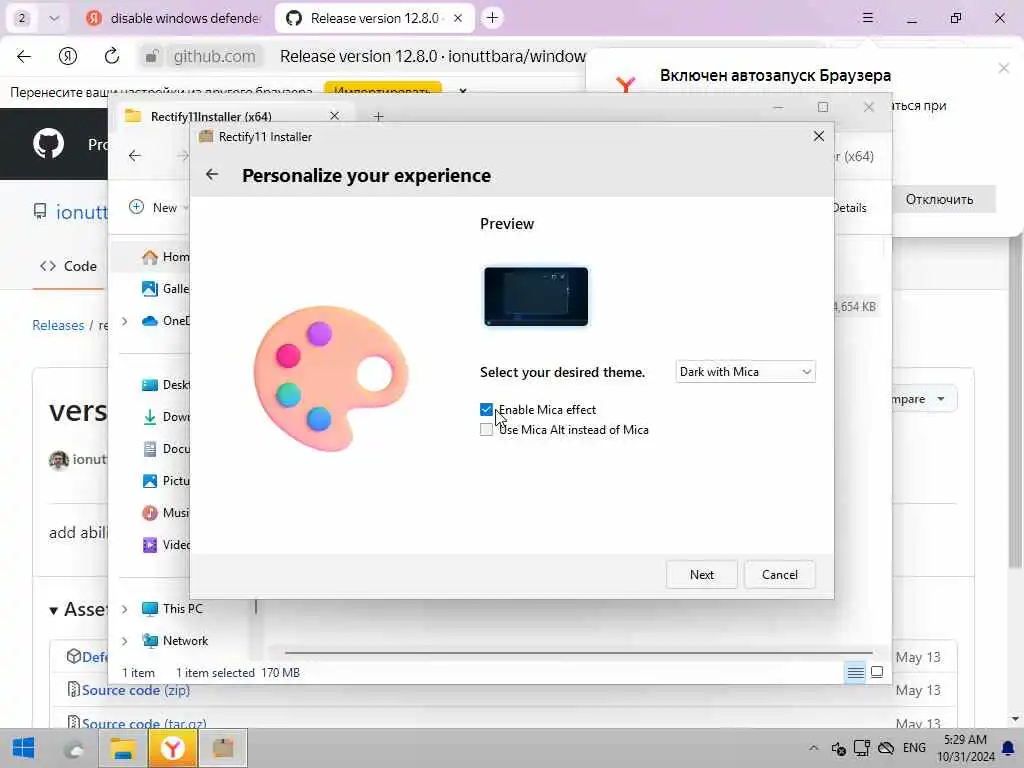
Task: Select Home in Explorer sidebar
Action: [166, 257]
